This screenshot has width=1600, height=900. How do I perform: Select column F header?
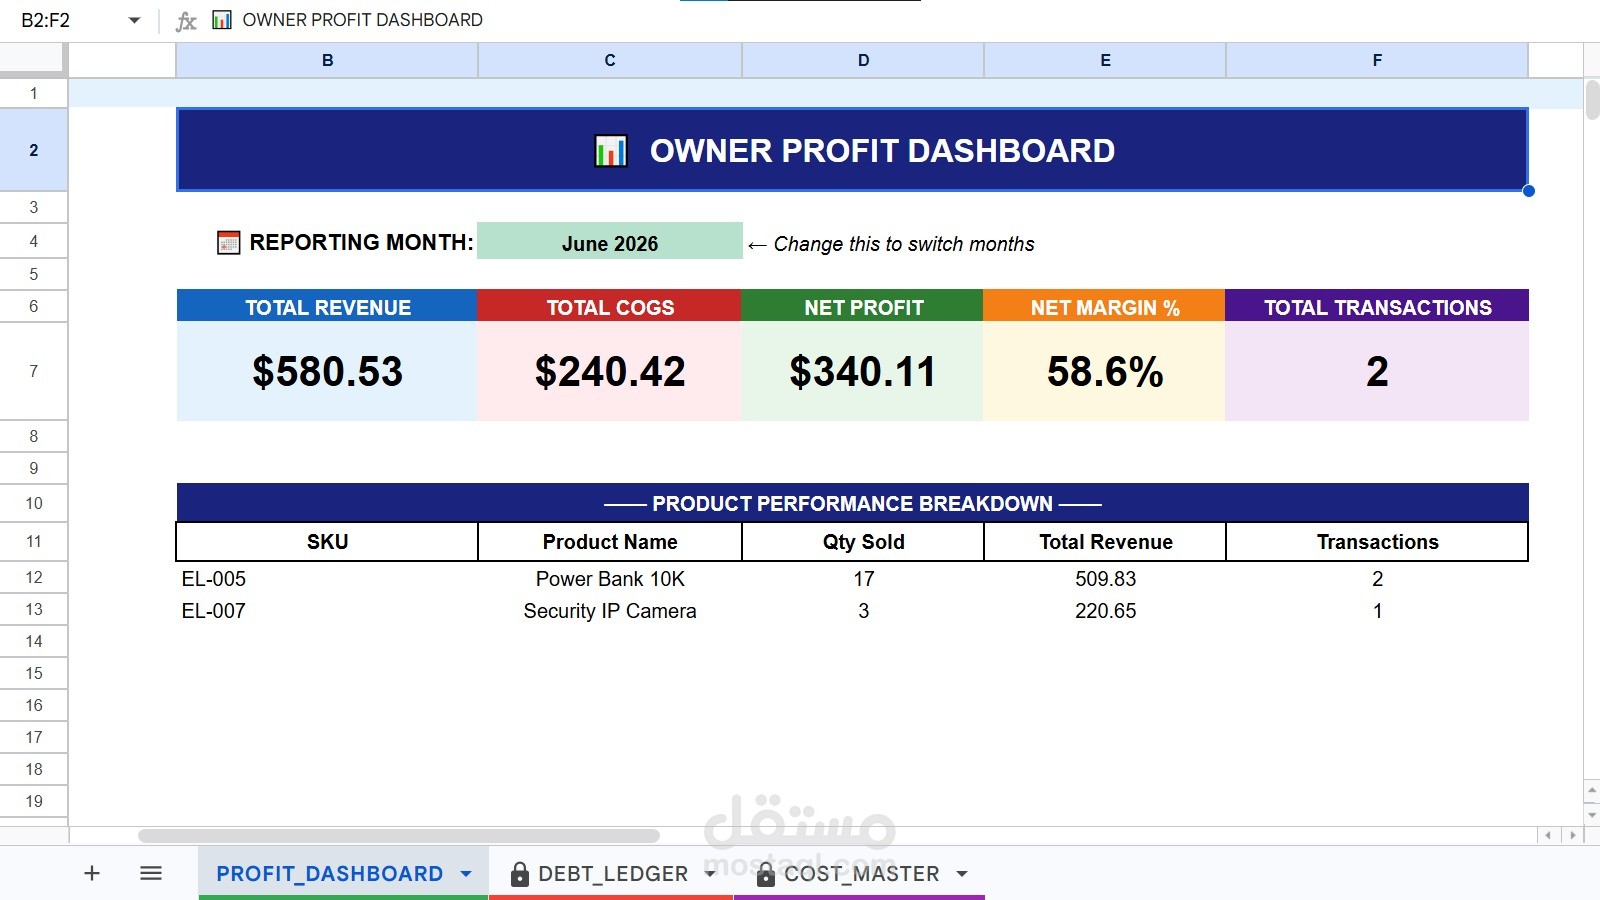coord(1377,60)
